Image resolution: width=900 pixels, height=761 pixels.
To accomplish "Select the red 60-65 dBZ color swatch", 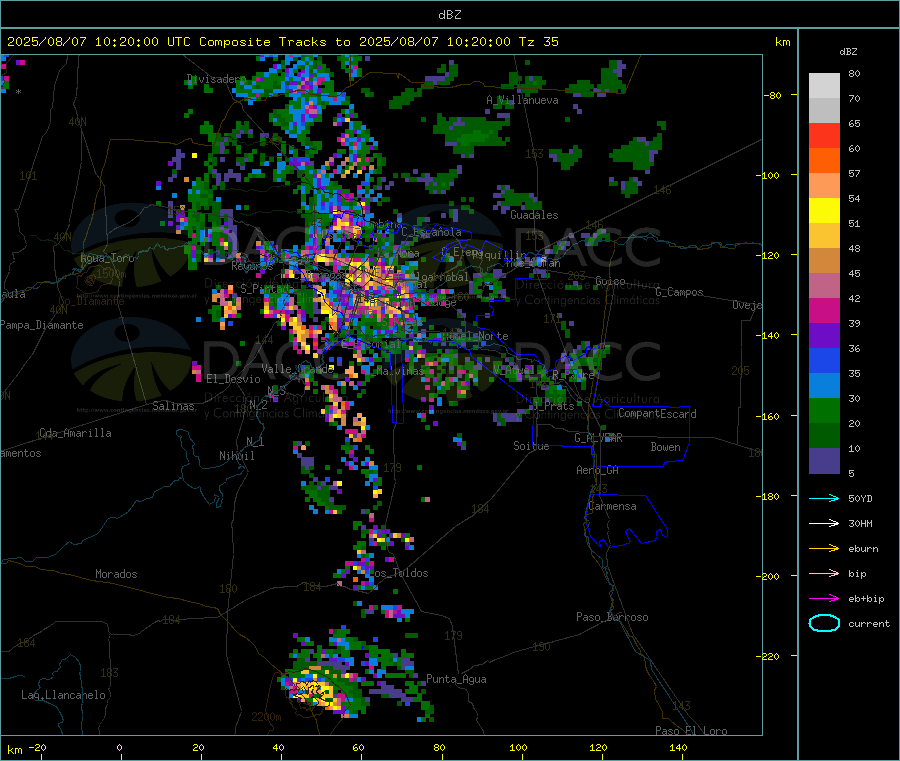I will click(x=824, y=135).
